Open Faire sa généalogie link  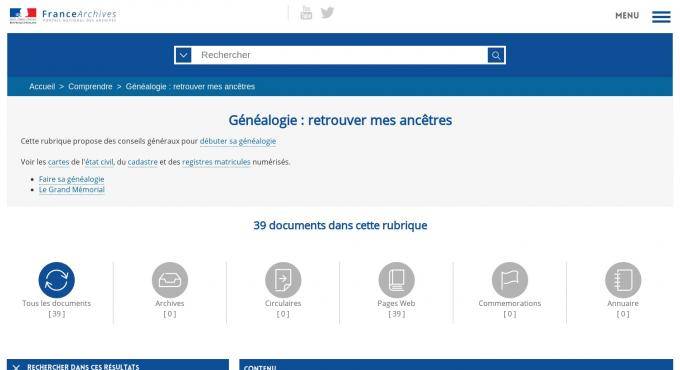pyautogui.click(x=72, y=179)
